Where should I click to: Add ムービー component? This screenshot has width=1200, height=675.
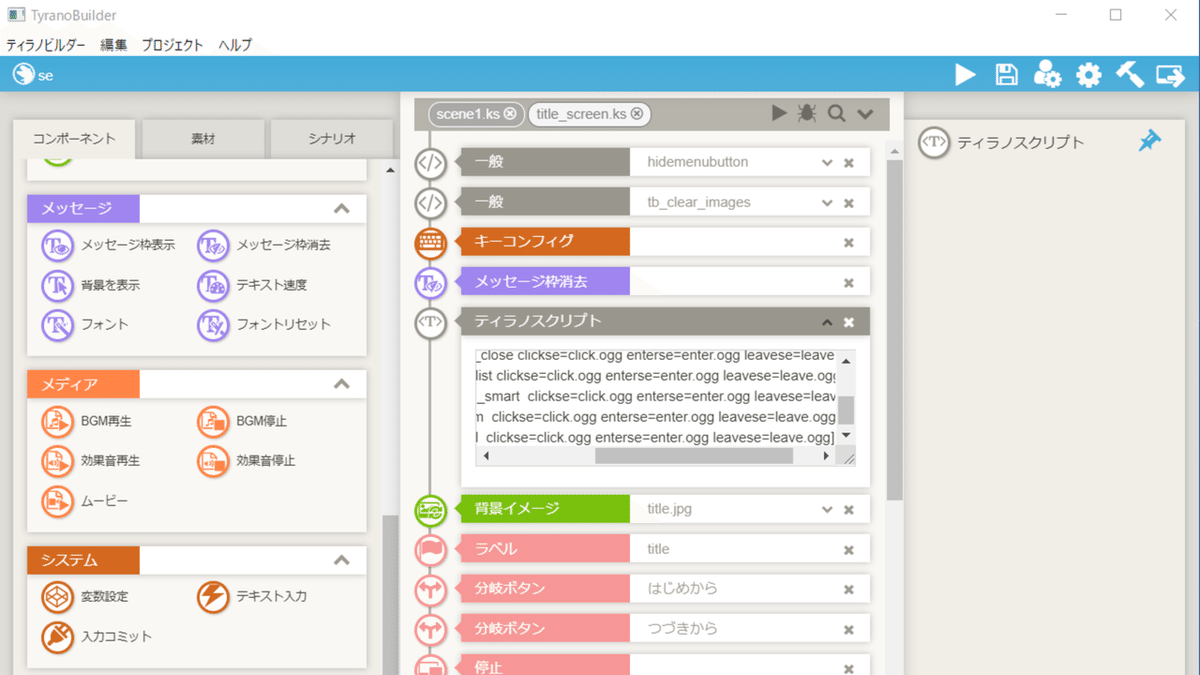point(85,501)
